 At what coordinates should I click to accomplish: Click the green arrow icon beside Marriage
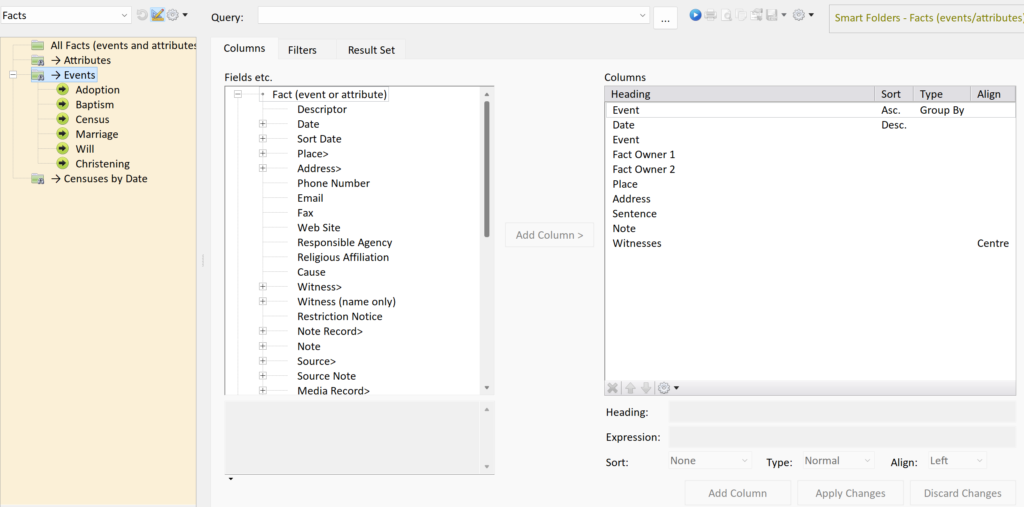(x=63, y=134)
